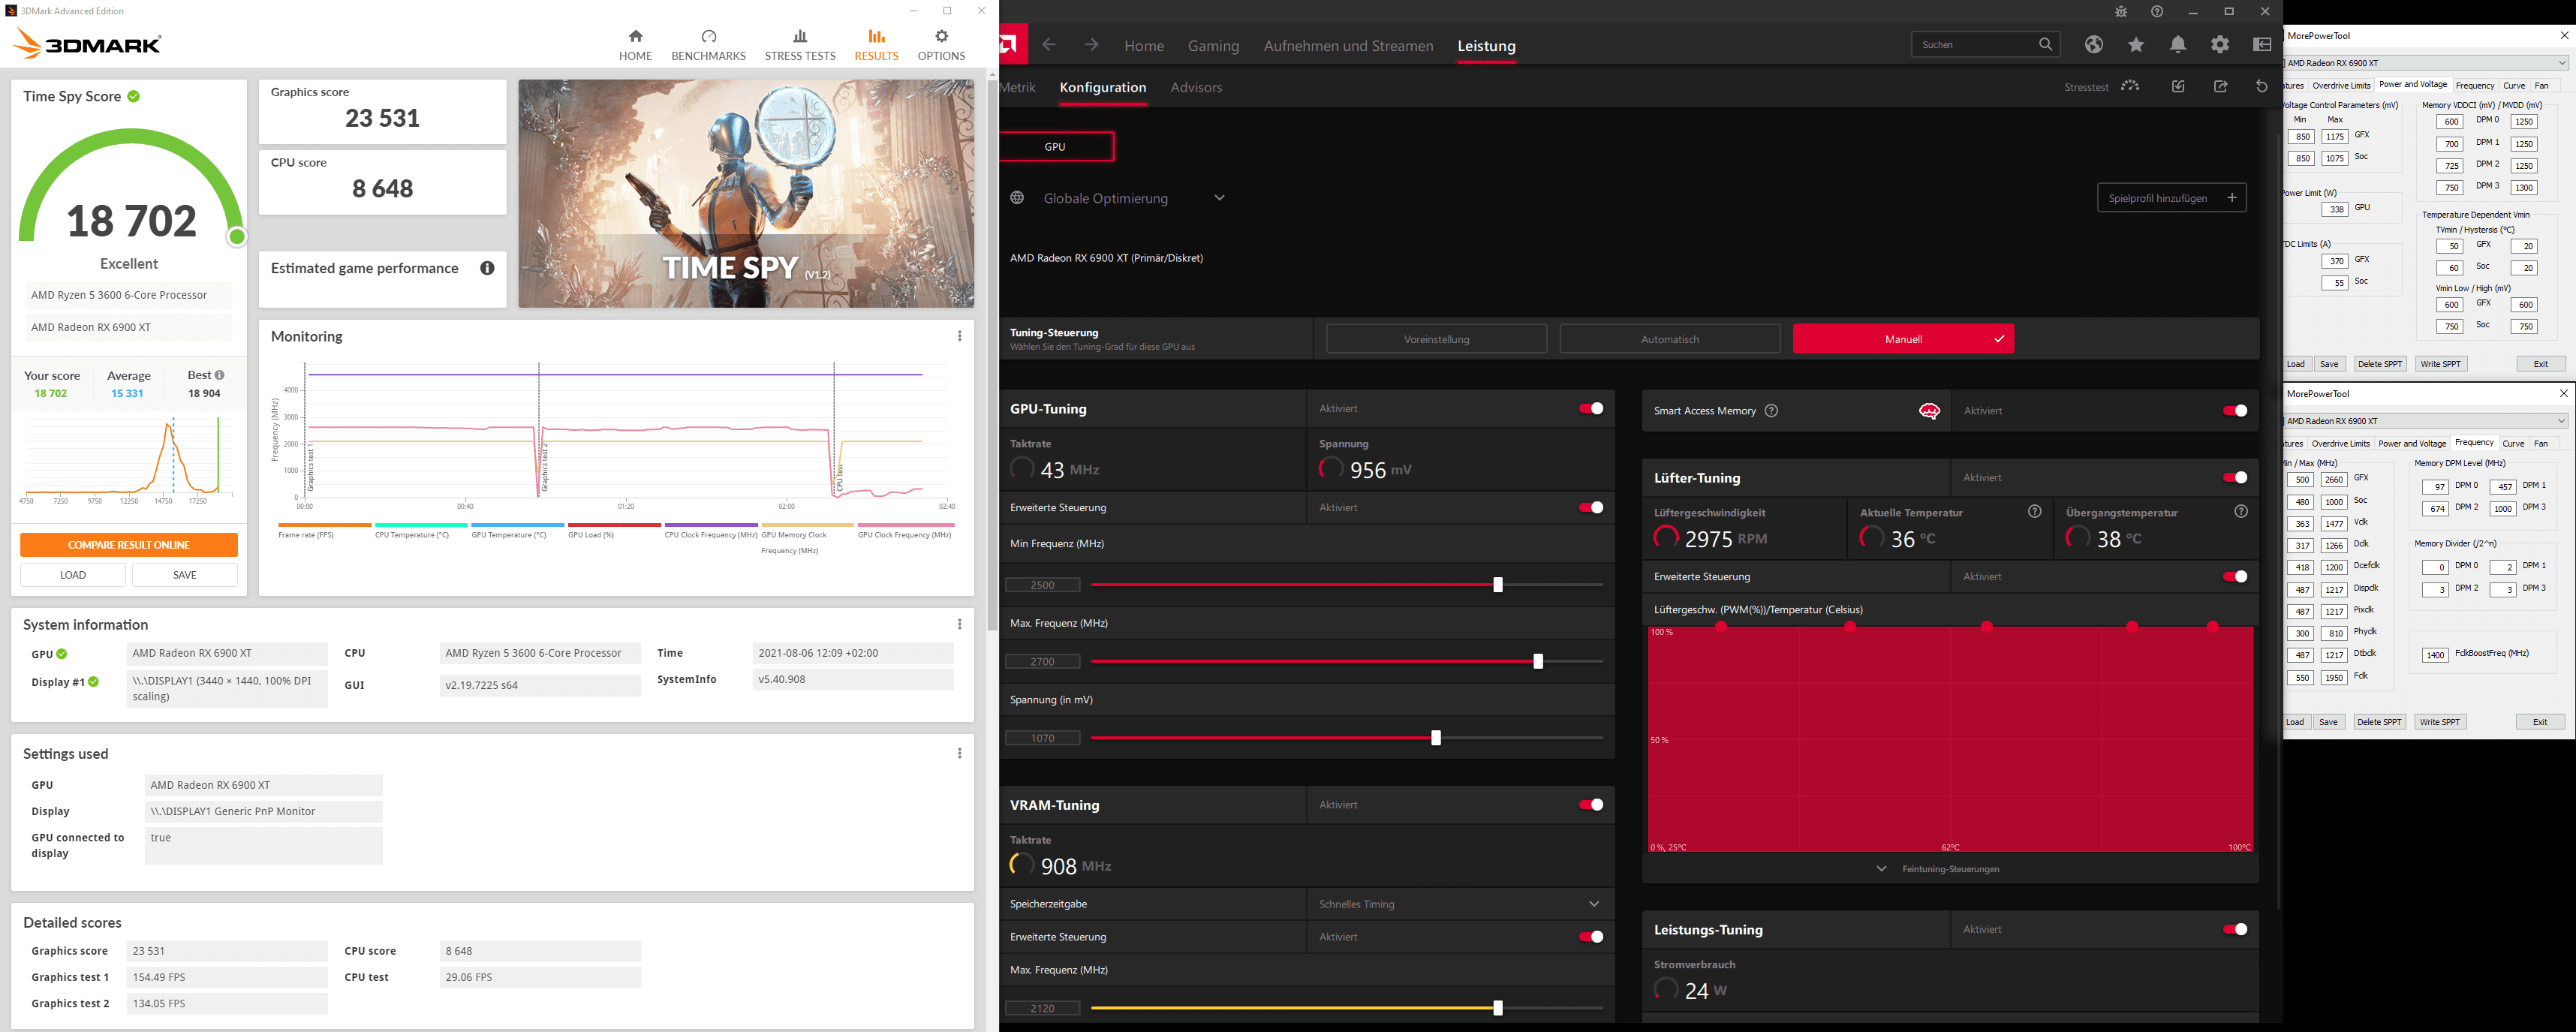Screen dimensions: 2576x1032
Task: Open System information three-dot menu
Action: (959, 624)
